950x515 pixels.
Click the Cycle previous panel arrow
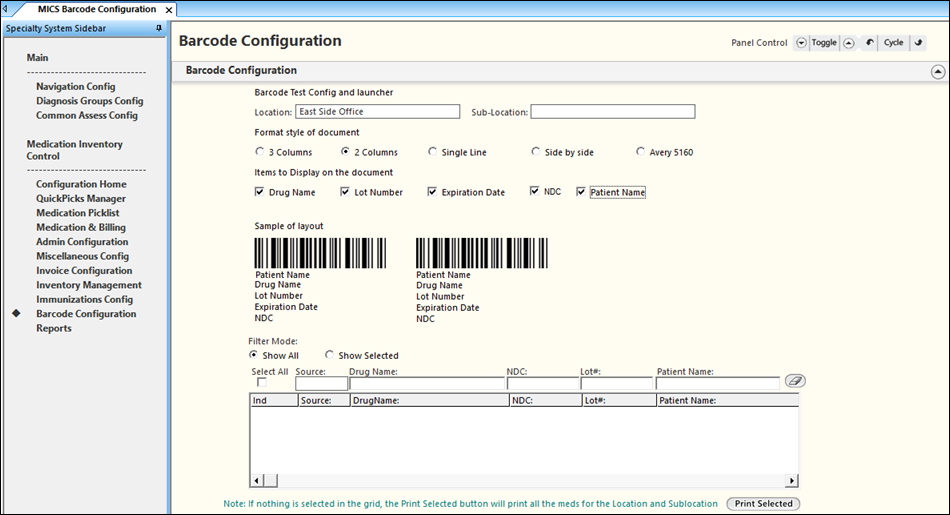(x=869, y=42)
